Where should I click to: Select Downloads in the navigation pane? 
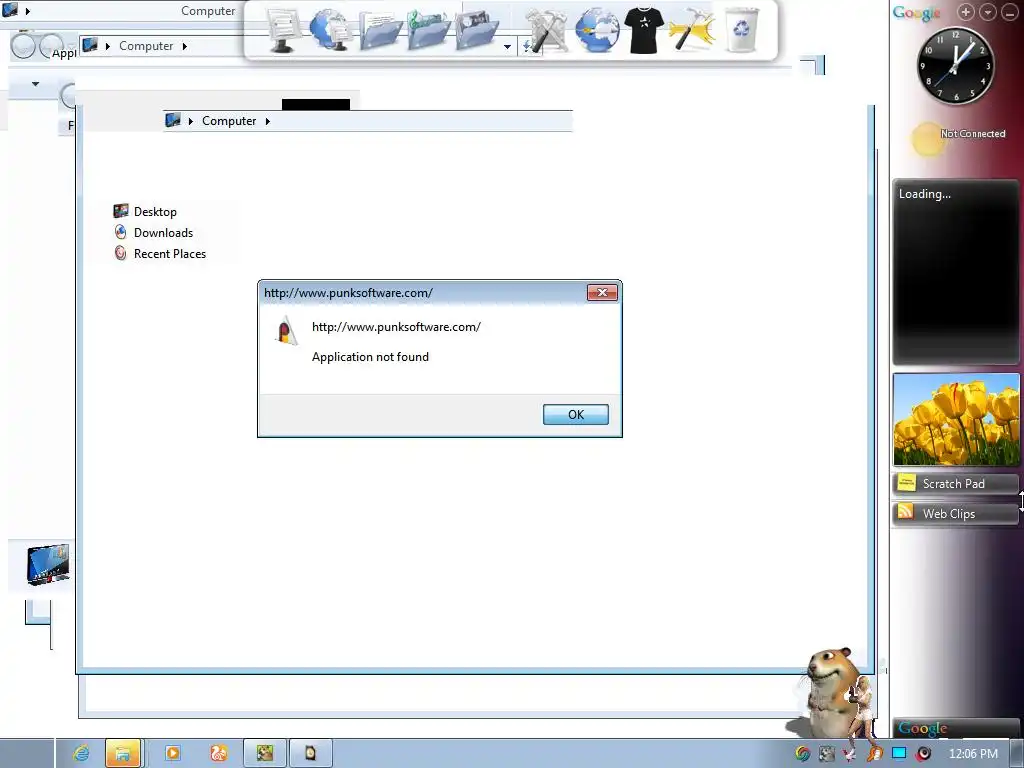[x=163, y=232]
